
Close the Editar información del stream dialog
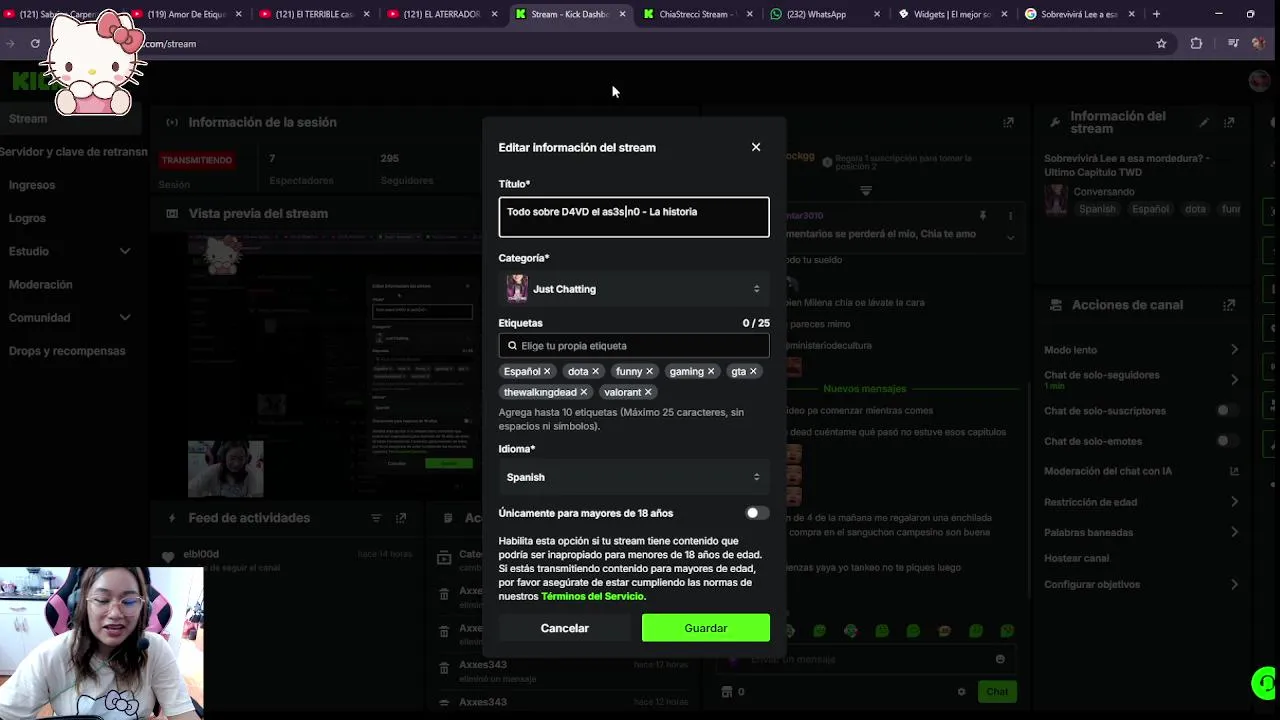[x=756, y=147]
